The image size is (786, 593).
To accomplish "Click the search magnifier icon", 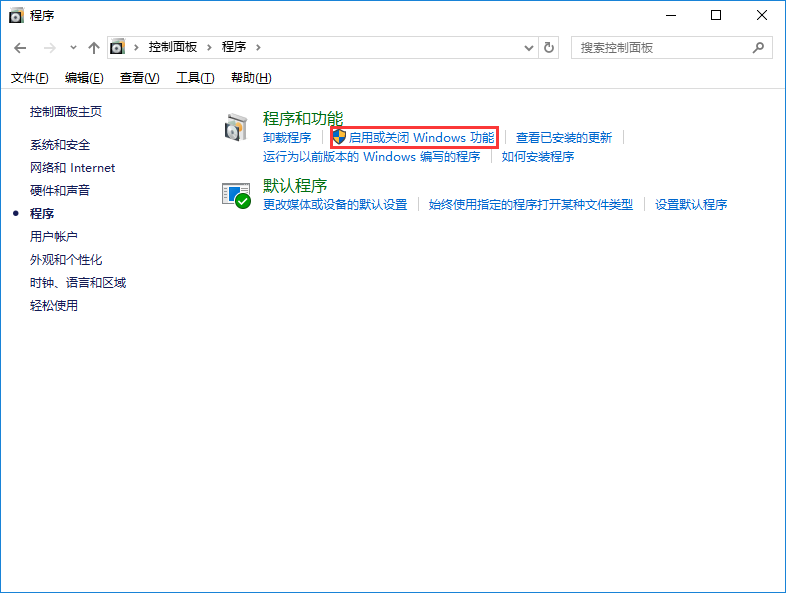I will coord(759,47).
